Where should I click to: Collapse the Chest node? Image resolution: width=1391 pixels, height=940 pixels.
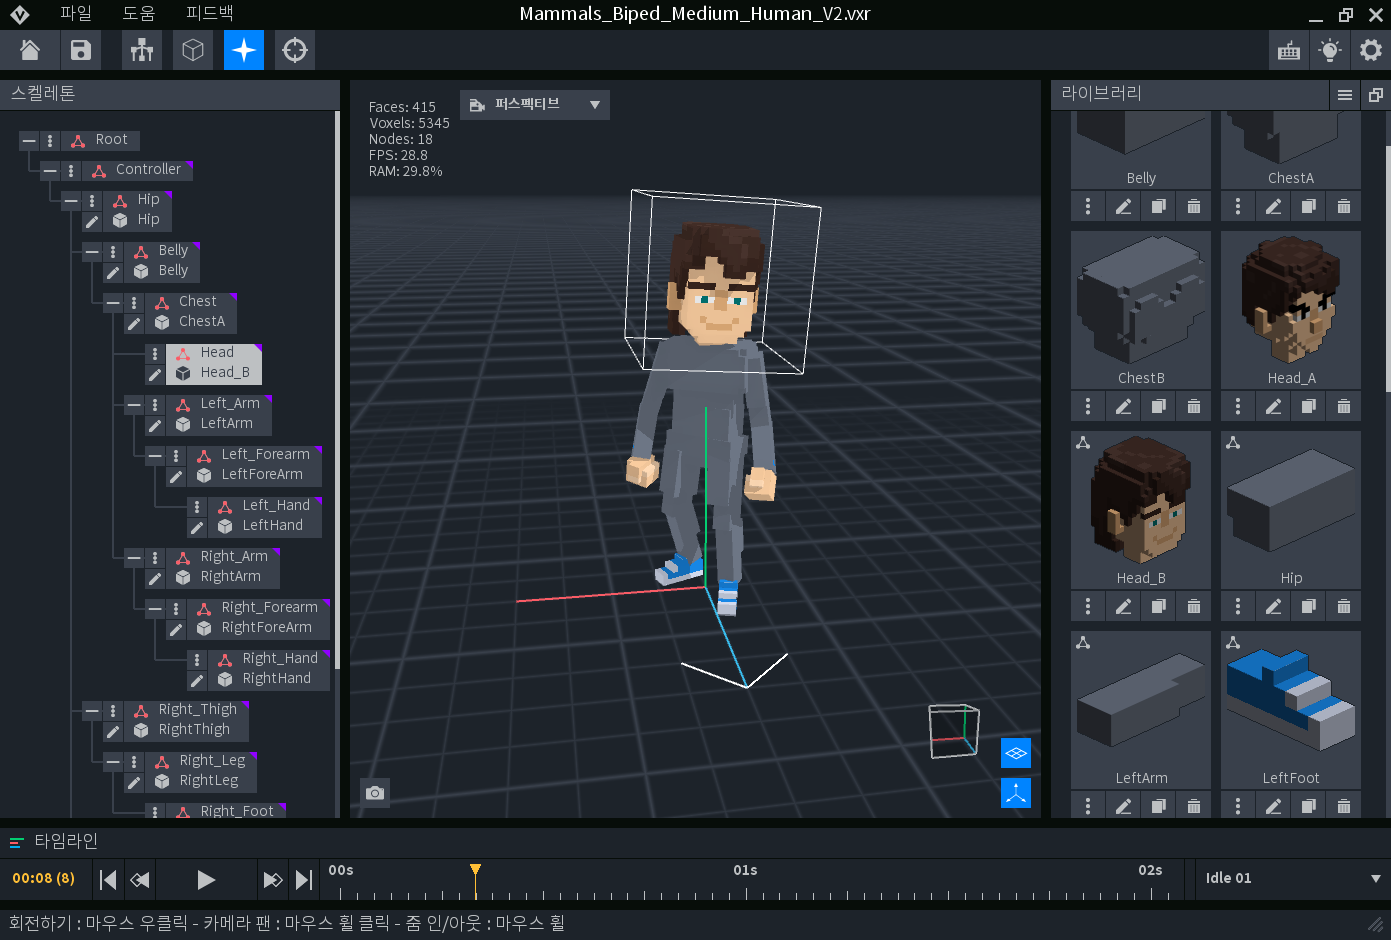coord(113,303)
